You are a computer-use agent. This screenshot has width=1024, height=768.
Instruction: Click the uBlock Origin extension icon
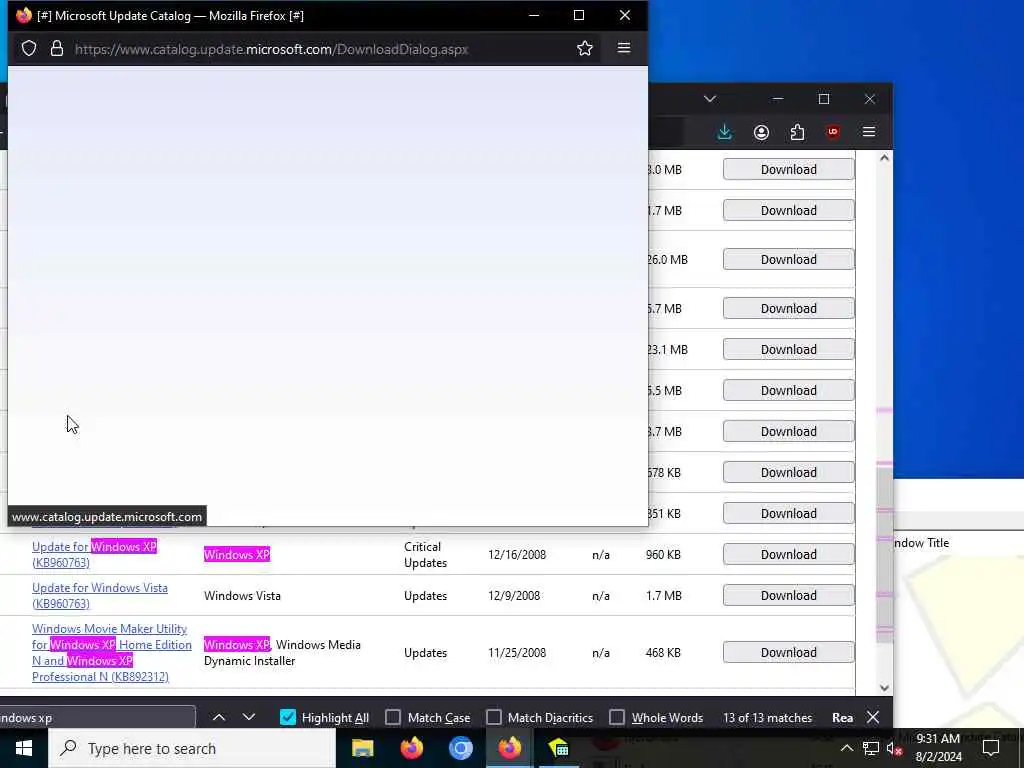[833, 132]
